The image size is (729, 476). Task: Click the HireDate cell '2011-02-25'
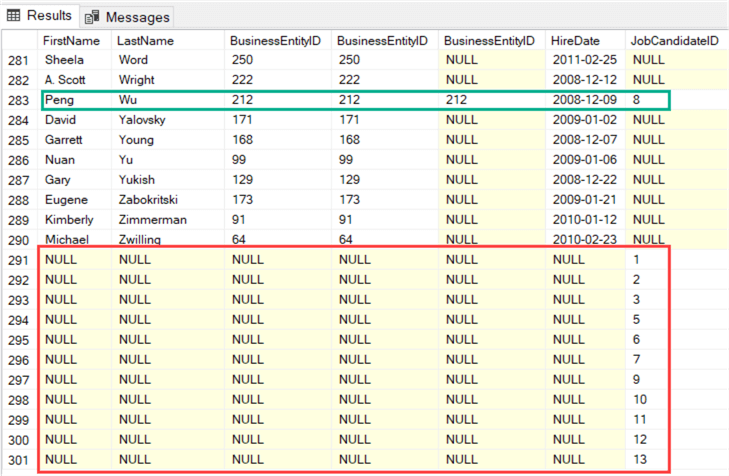tap(585, 60)
